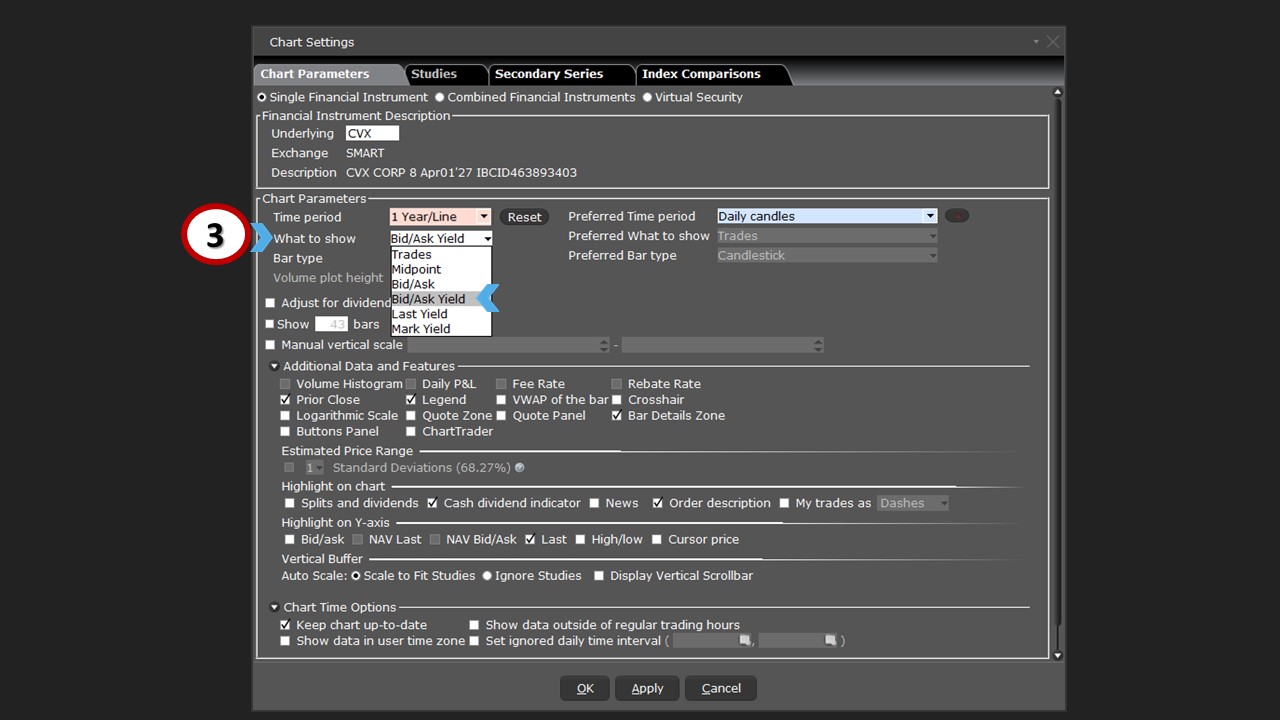Enable the Volume Histogram checkbox
Image resolution: width=1280 pixels, height=720 pixels.
pos(285,383)
